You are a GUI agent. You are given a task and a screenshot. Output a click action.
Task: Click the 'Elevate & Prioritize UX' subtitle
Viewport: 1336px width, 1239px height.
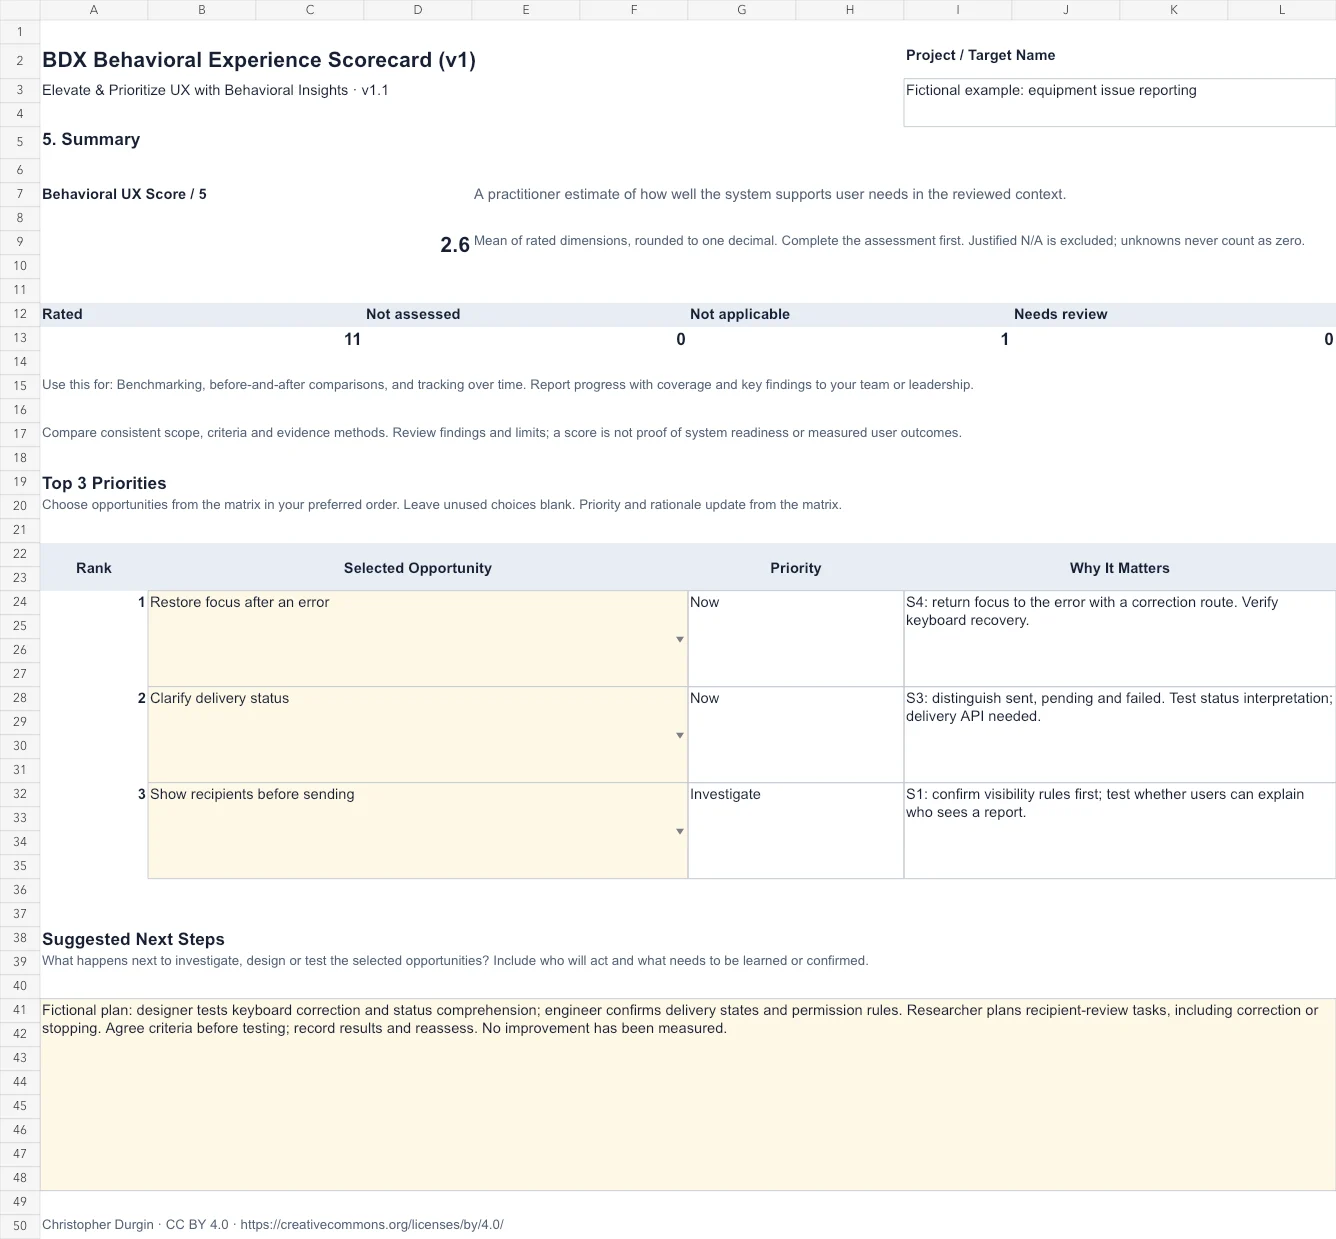pos(215,90)
